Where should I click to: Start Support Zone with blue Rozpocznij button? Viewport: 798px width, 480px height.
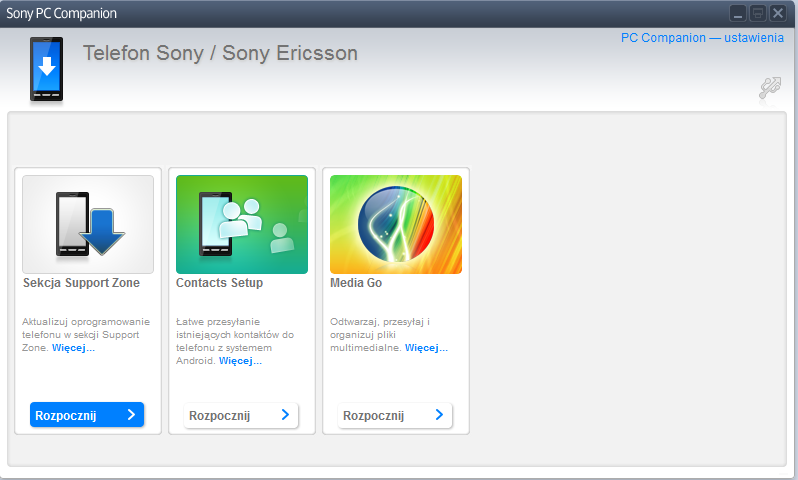tap(87, 415)
